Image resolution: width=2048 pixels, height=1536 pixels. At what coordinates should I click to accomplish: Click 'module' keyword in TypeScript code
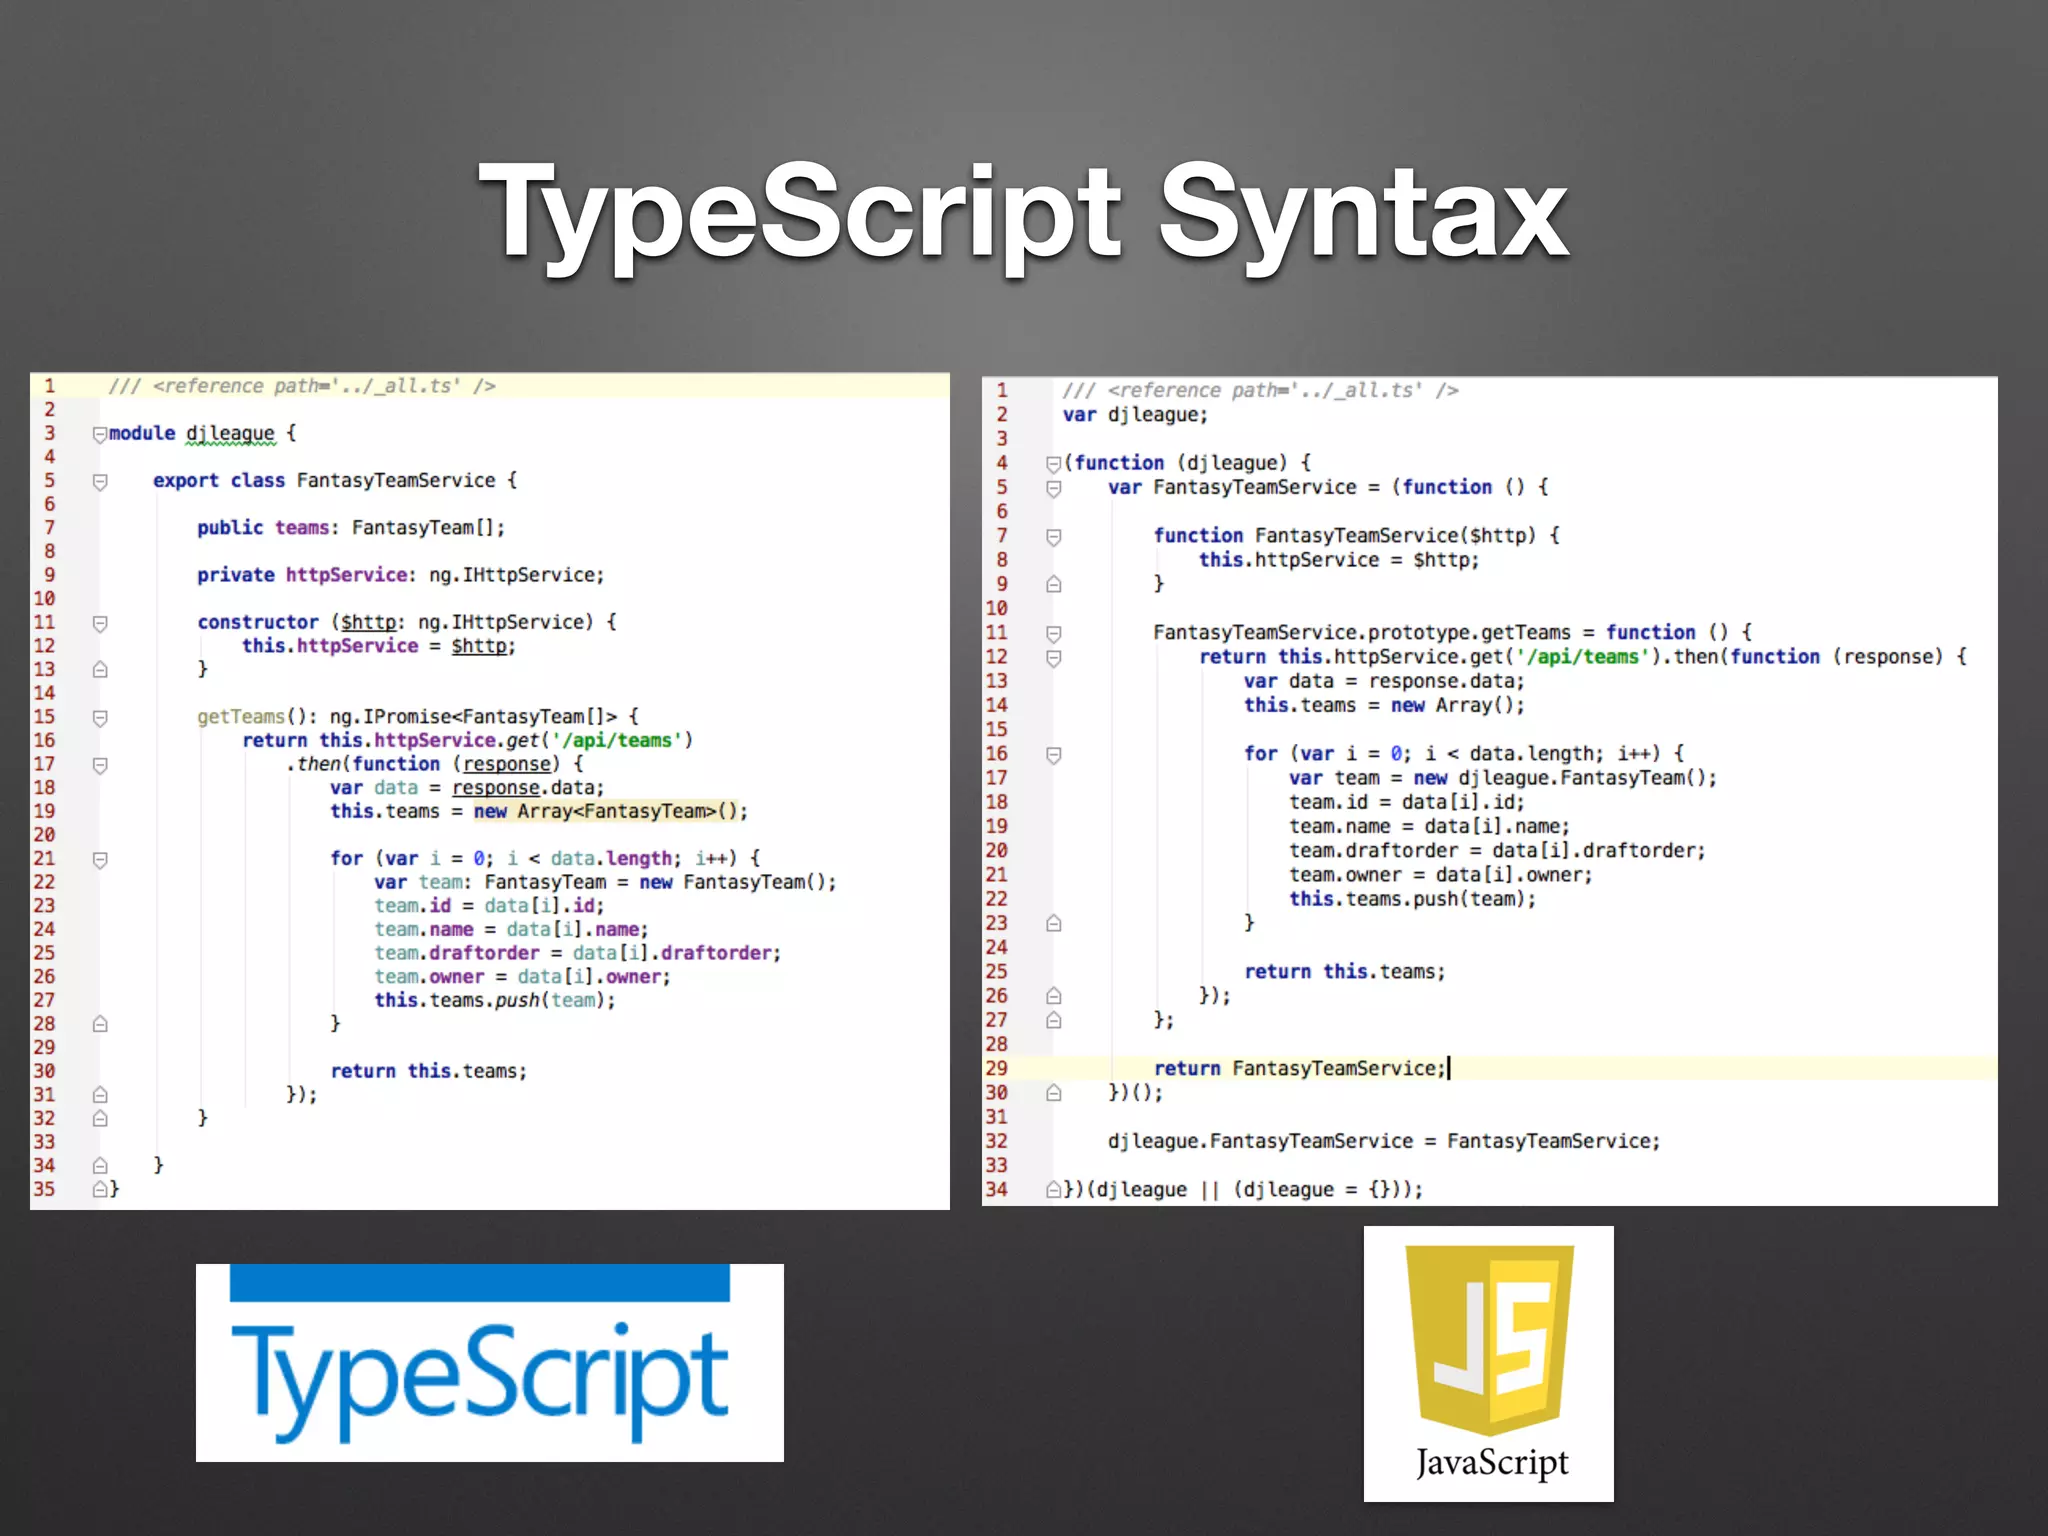pyautogui.click(x=142, y=433)
